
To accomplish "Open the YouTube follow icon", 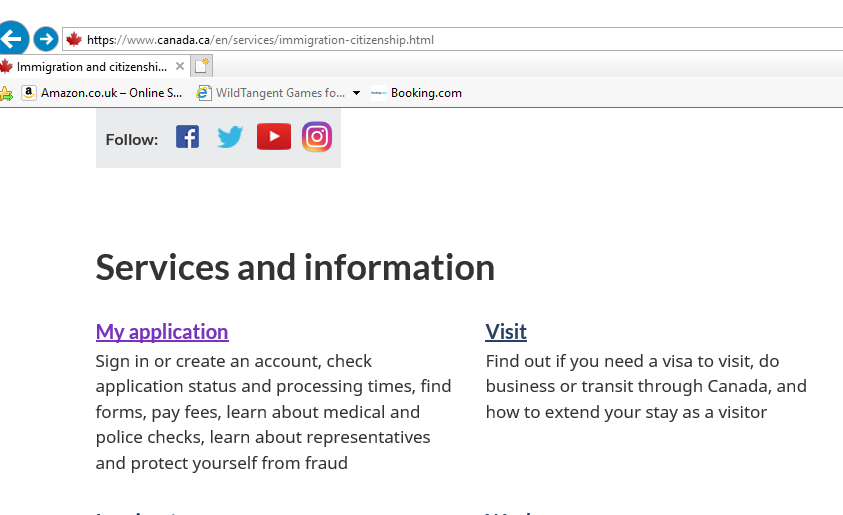I will [274, 137].
